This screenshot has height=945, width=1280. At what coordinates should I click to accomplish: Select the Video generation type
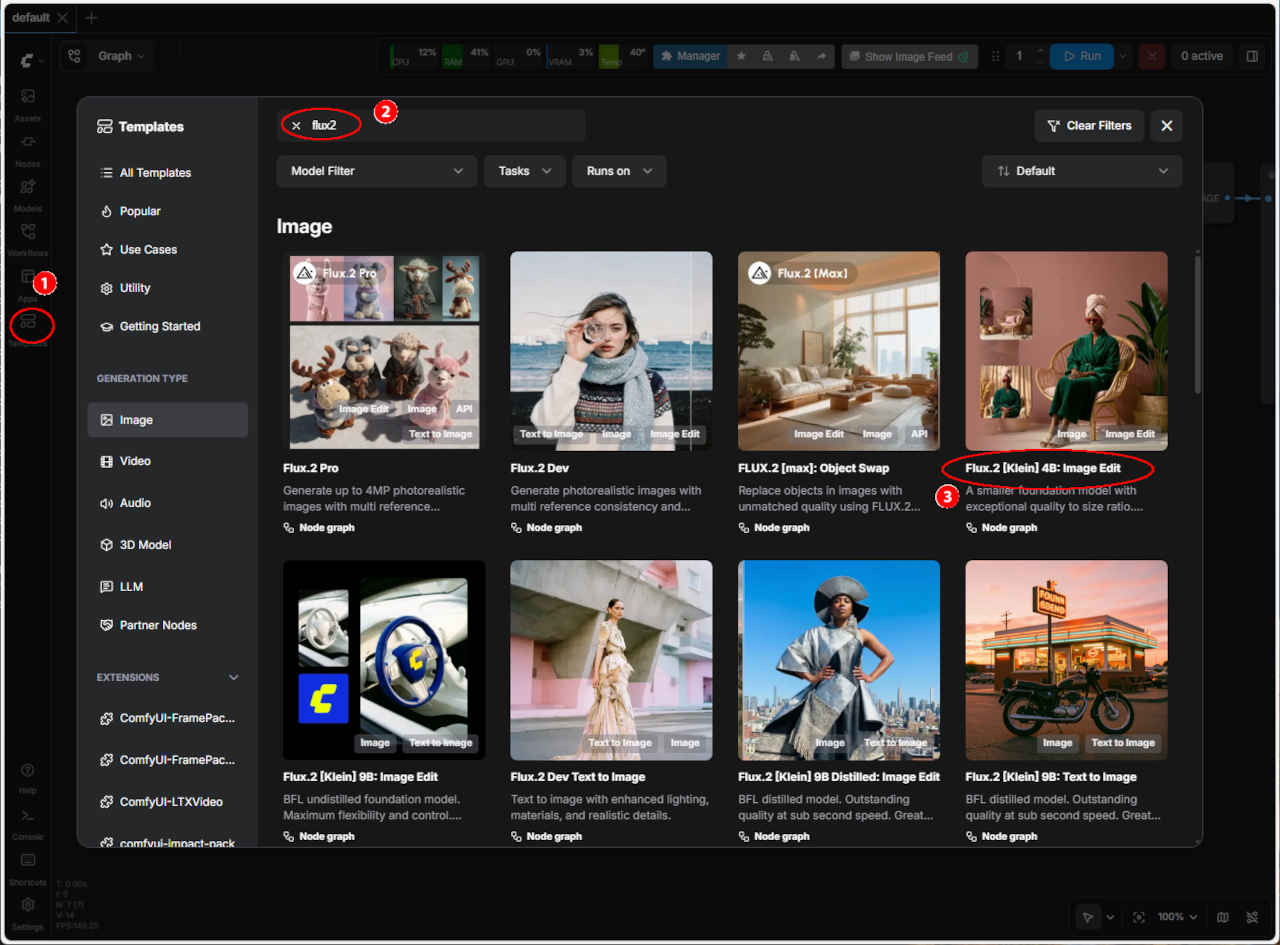135,461
